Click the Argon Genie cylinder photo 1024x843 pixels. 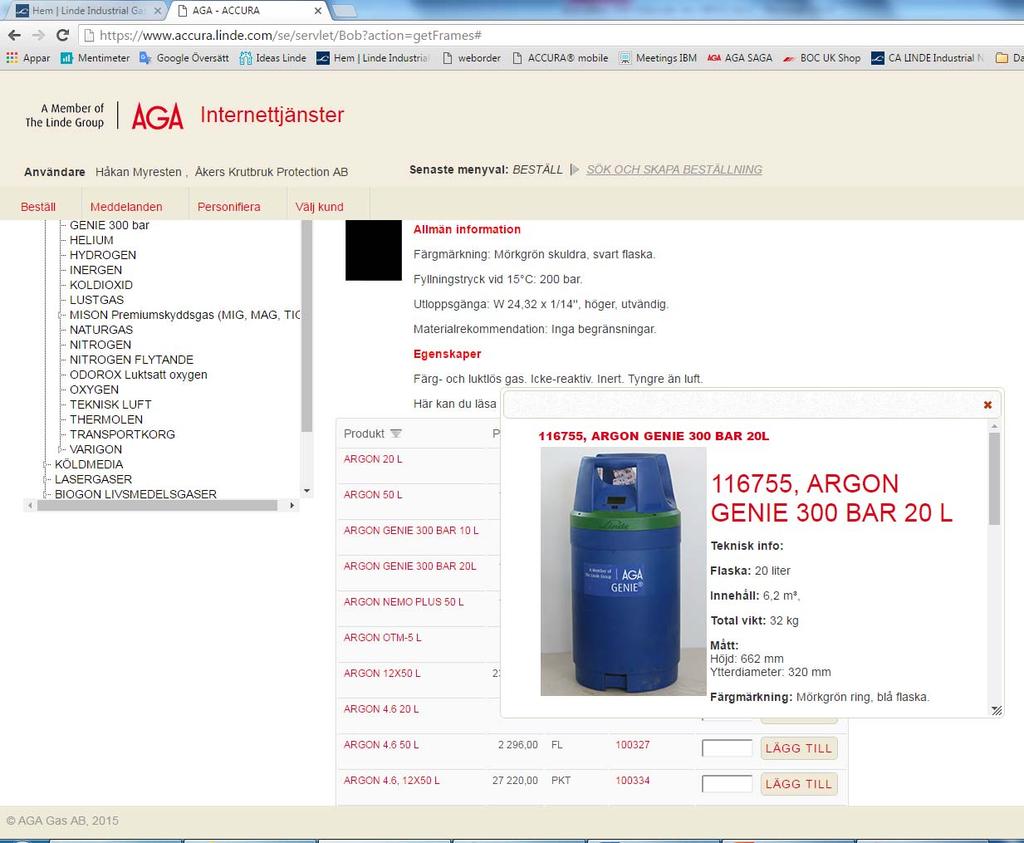click(x=623, y=571)
